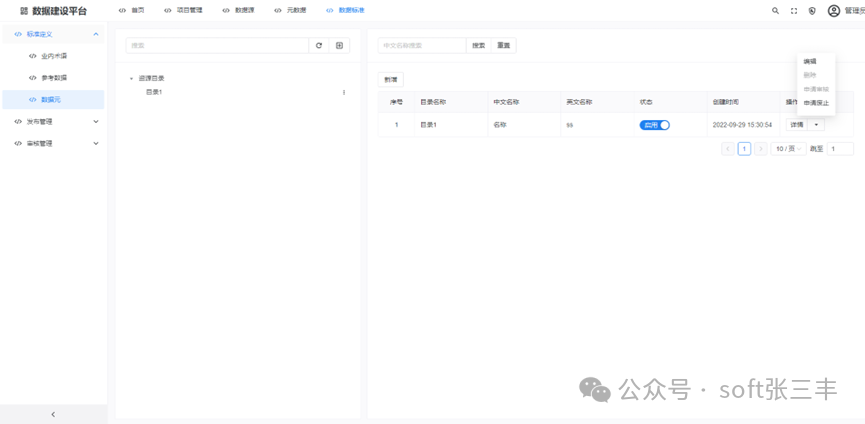Image resolution: width=865 pixels, height=424 pixels.
Task: Click the 2022-09-29 15:30:54 timestamp cell
Action: 742,125
